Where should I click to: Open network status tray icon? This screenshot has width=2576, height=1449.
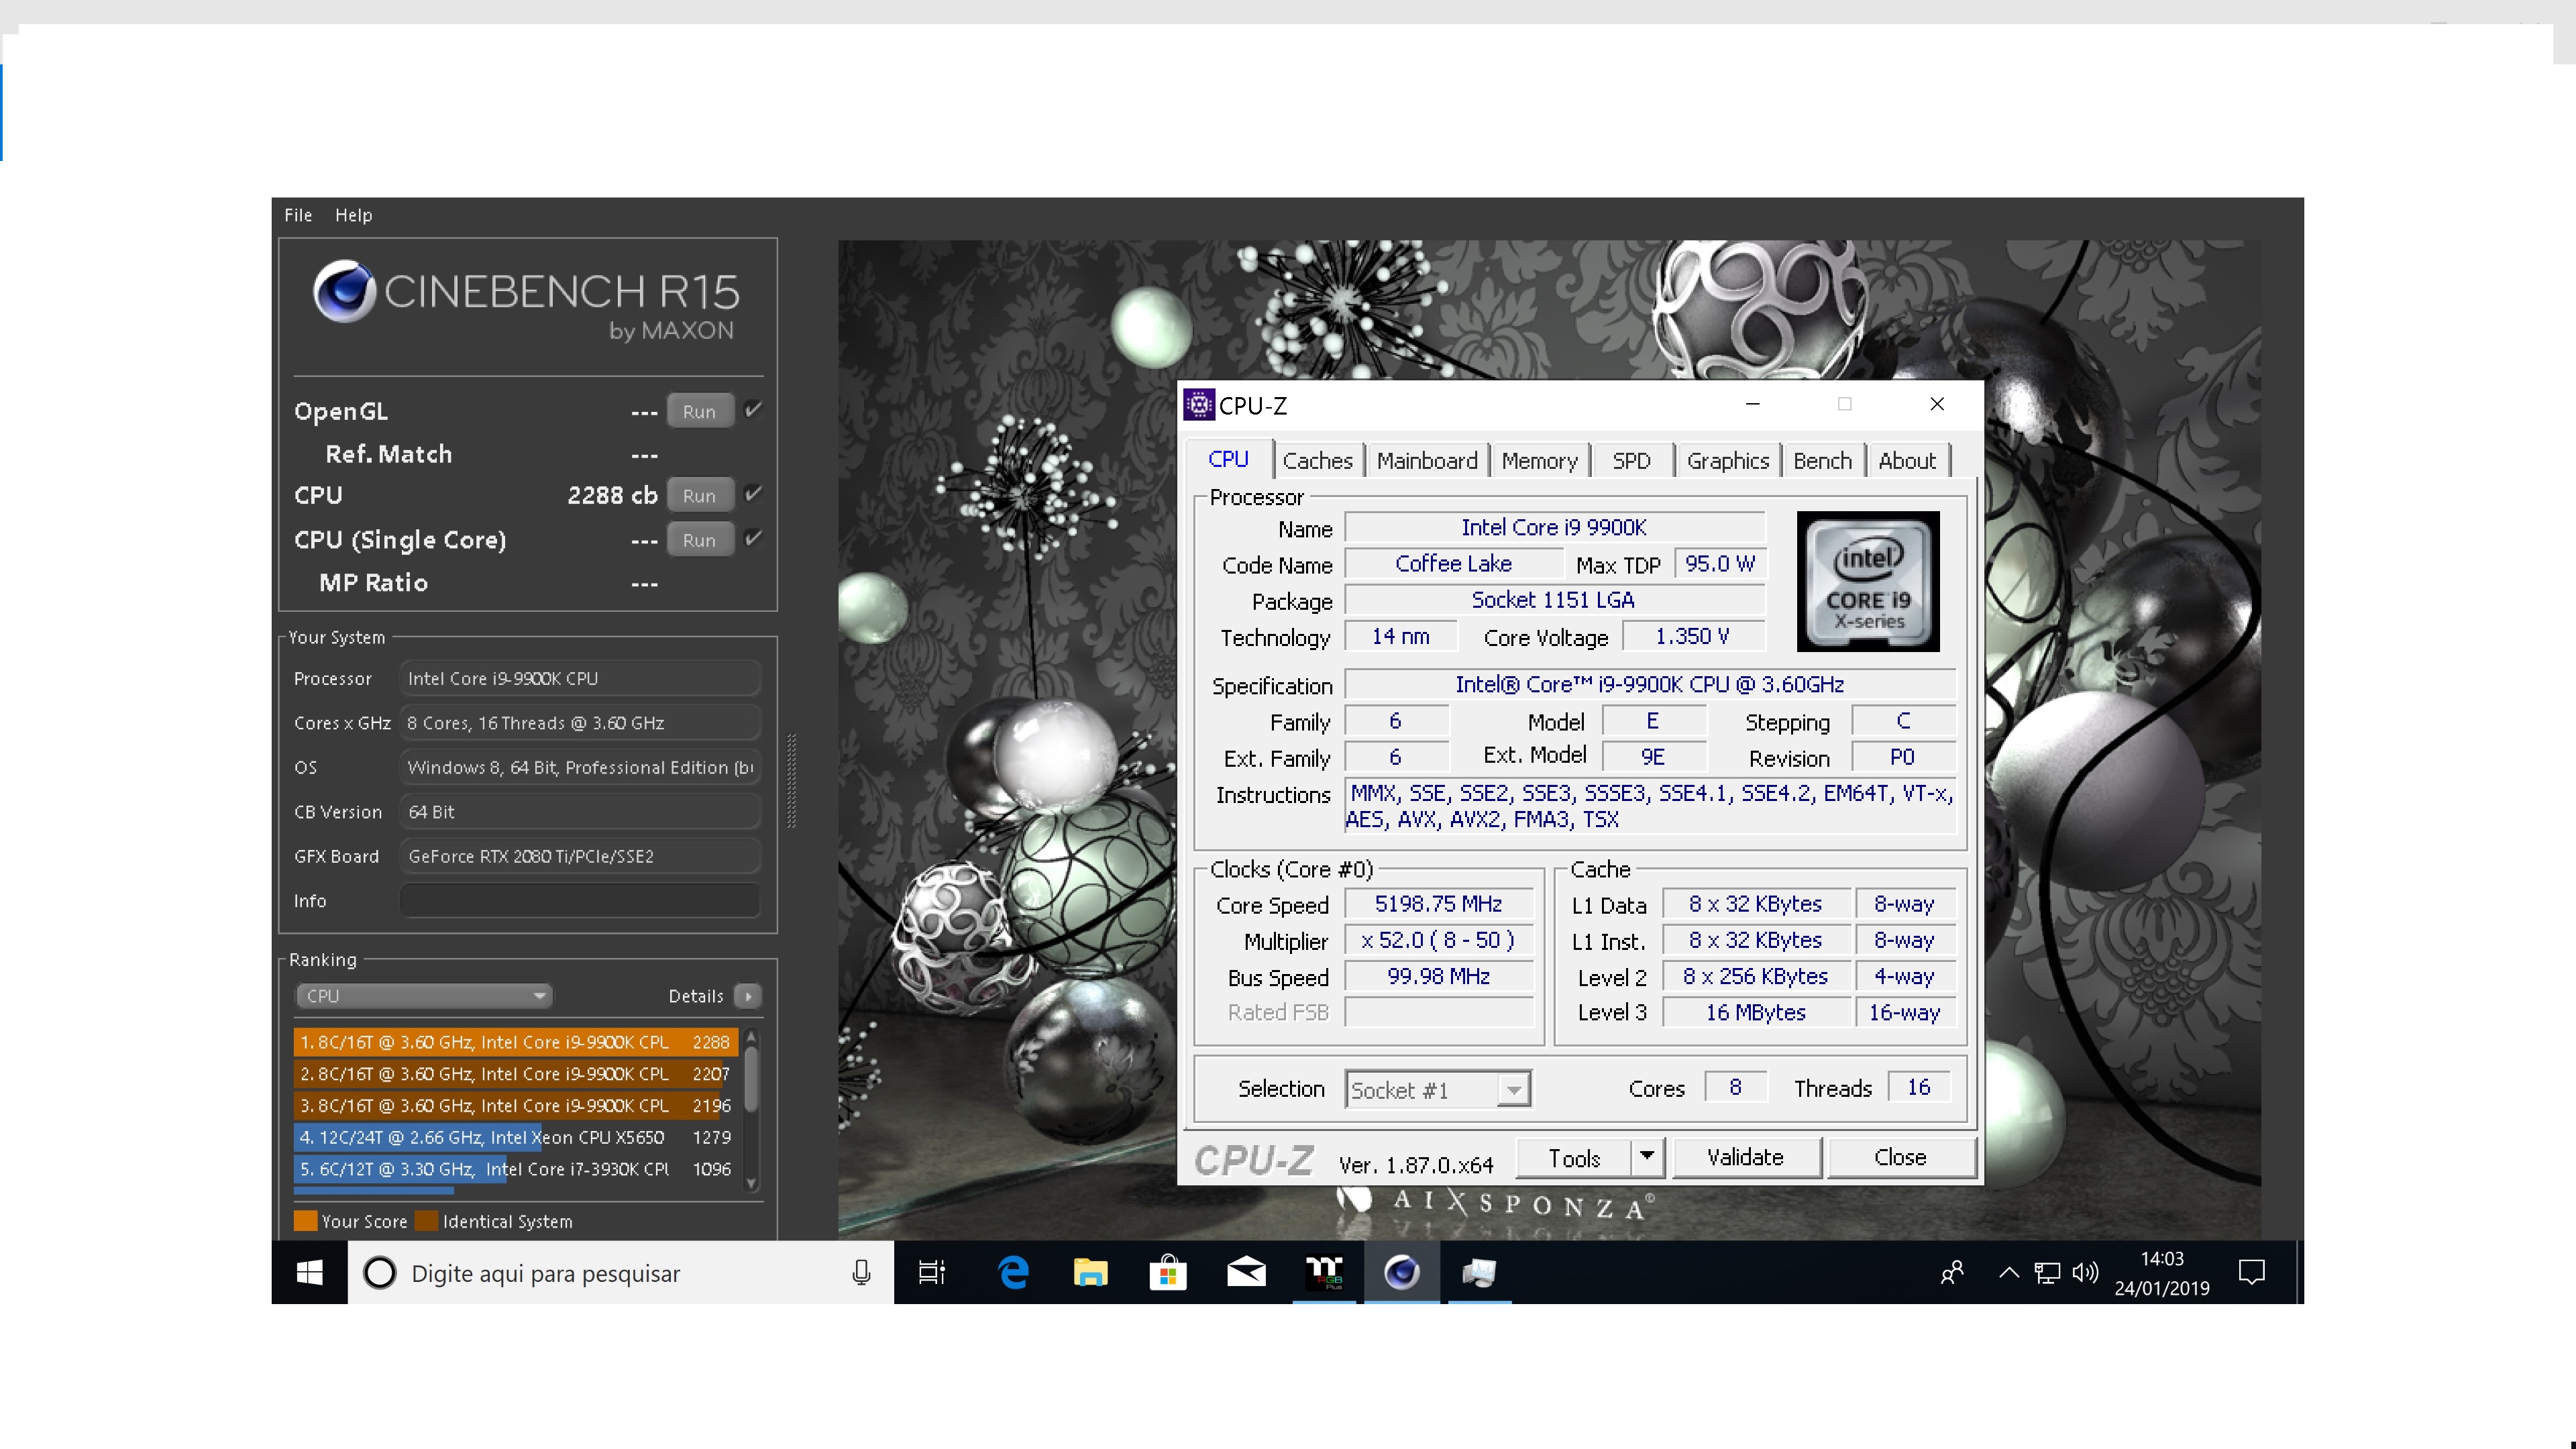2047,1273
